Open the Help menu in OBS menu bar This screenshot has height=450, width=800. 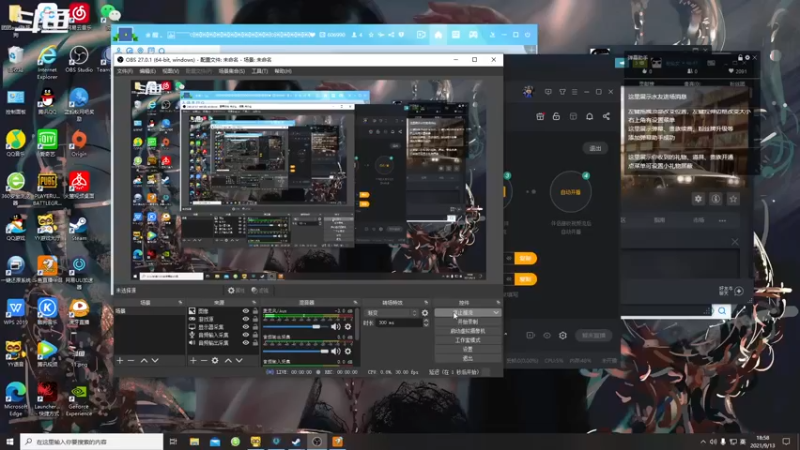[283, 71]
